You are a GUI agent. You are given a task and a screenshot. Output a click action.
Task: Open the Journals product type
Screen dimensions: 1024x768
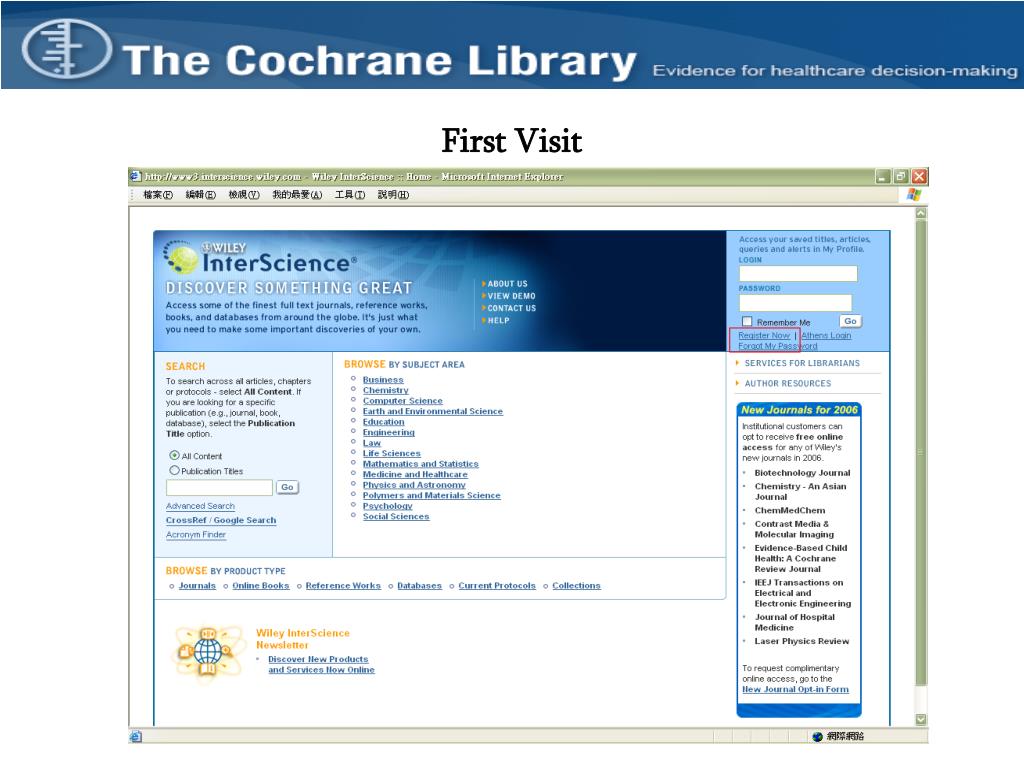click(x=197, y=586)
